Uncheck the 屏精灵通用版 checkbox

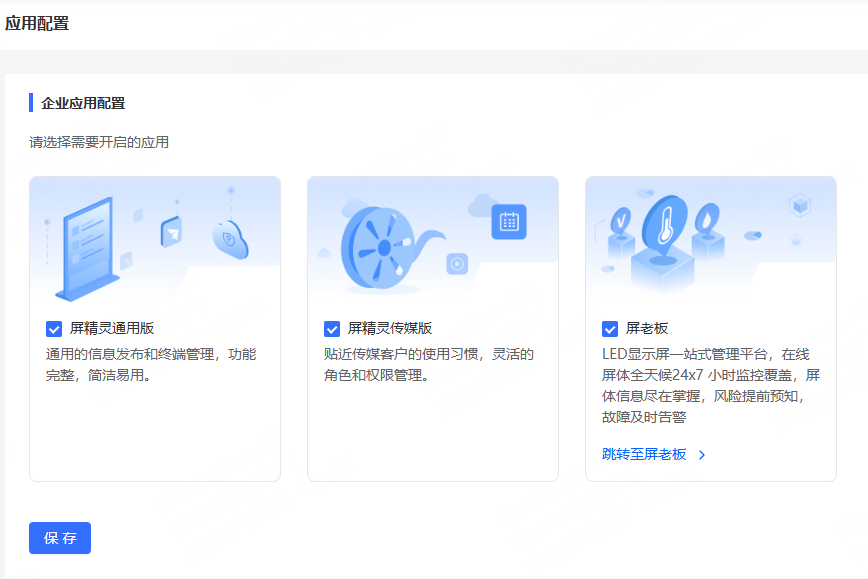pos(54,328)
